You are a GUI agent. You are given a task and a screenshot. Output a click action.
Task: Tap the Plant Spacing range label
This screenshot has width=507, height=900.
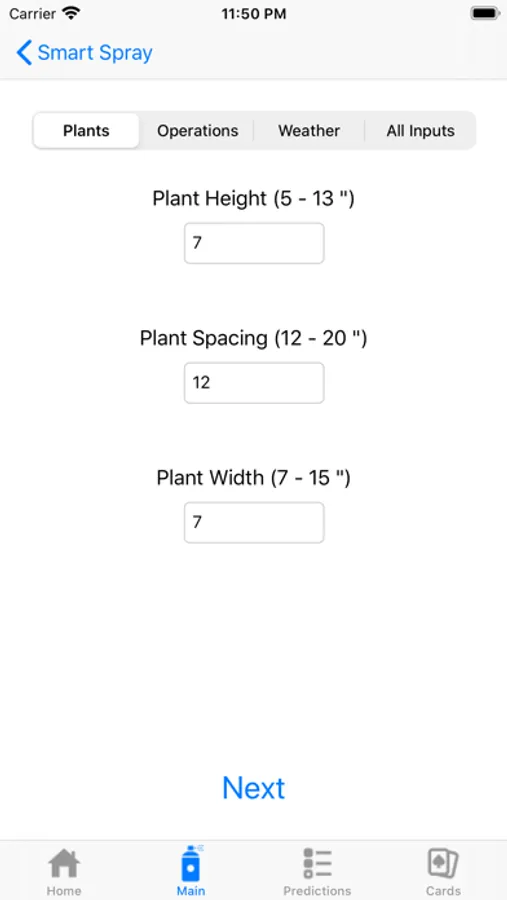click(x=253, y=338)
